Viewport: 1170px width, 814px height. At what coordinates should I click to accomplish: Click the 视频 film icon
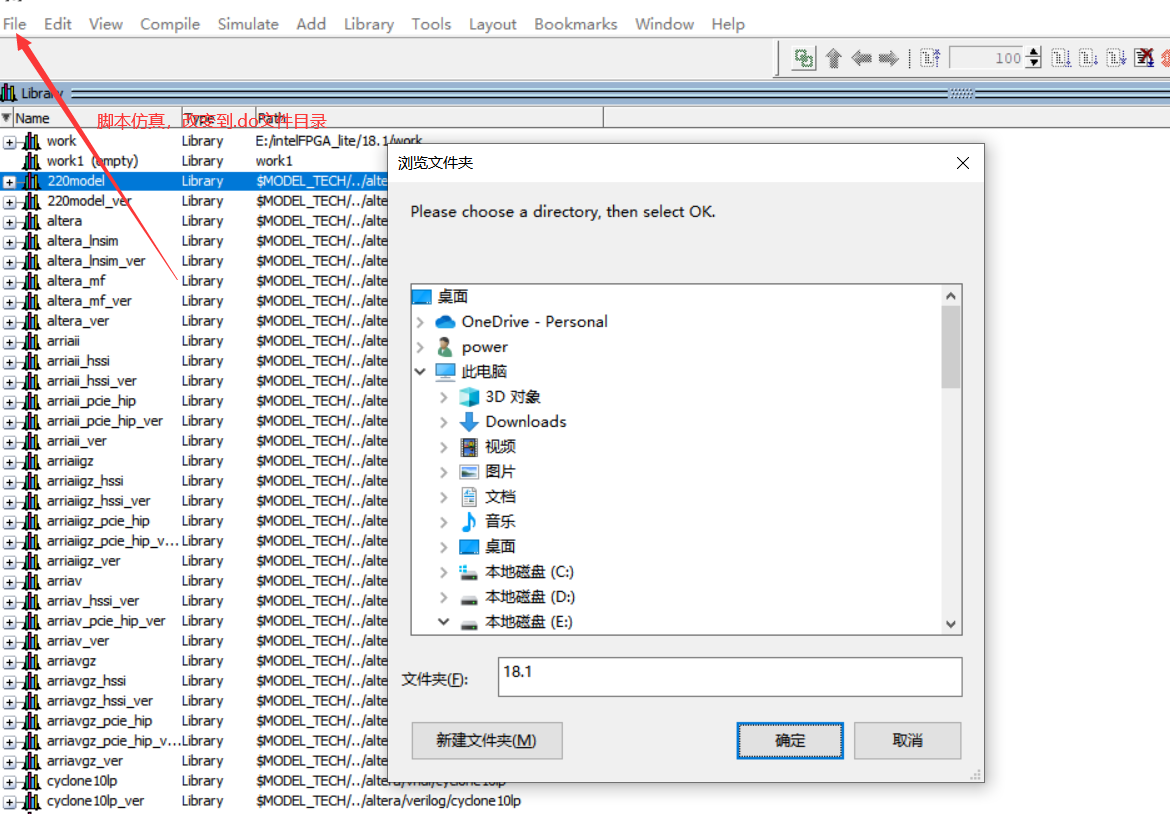coord(469,447)
